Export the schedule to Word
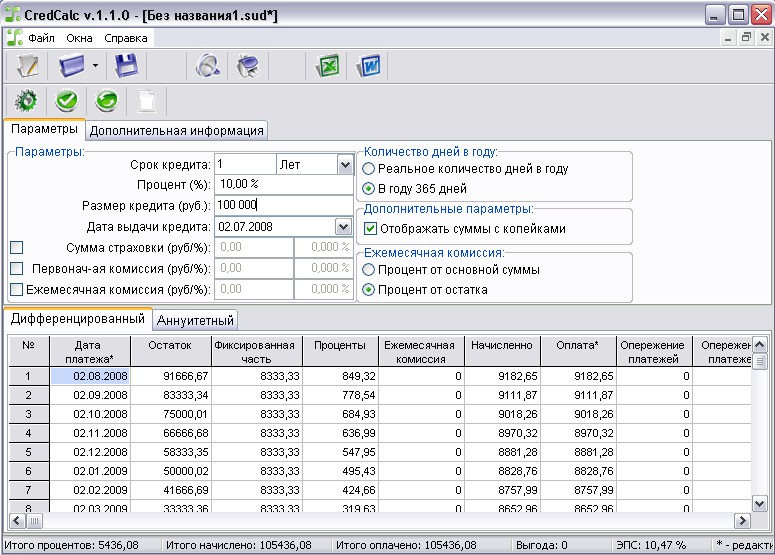Screen dimensions: 775x555 368,67
